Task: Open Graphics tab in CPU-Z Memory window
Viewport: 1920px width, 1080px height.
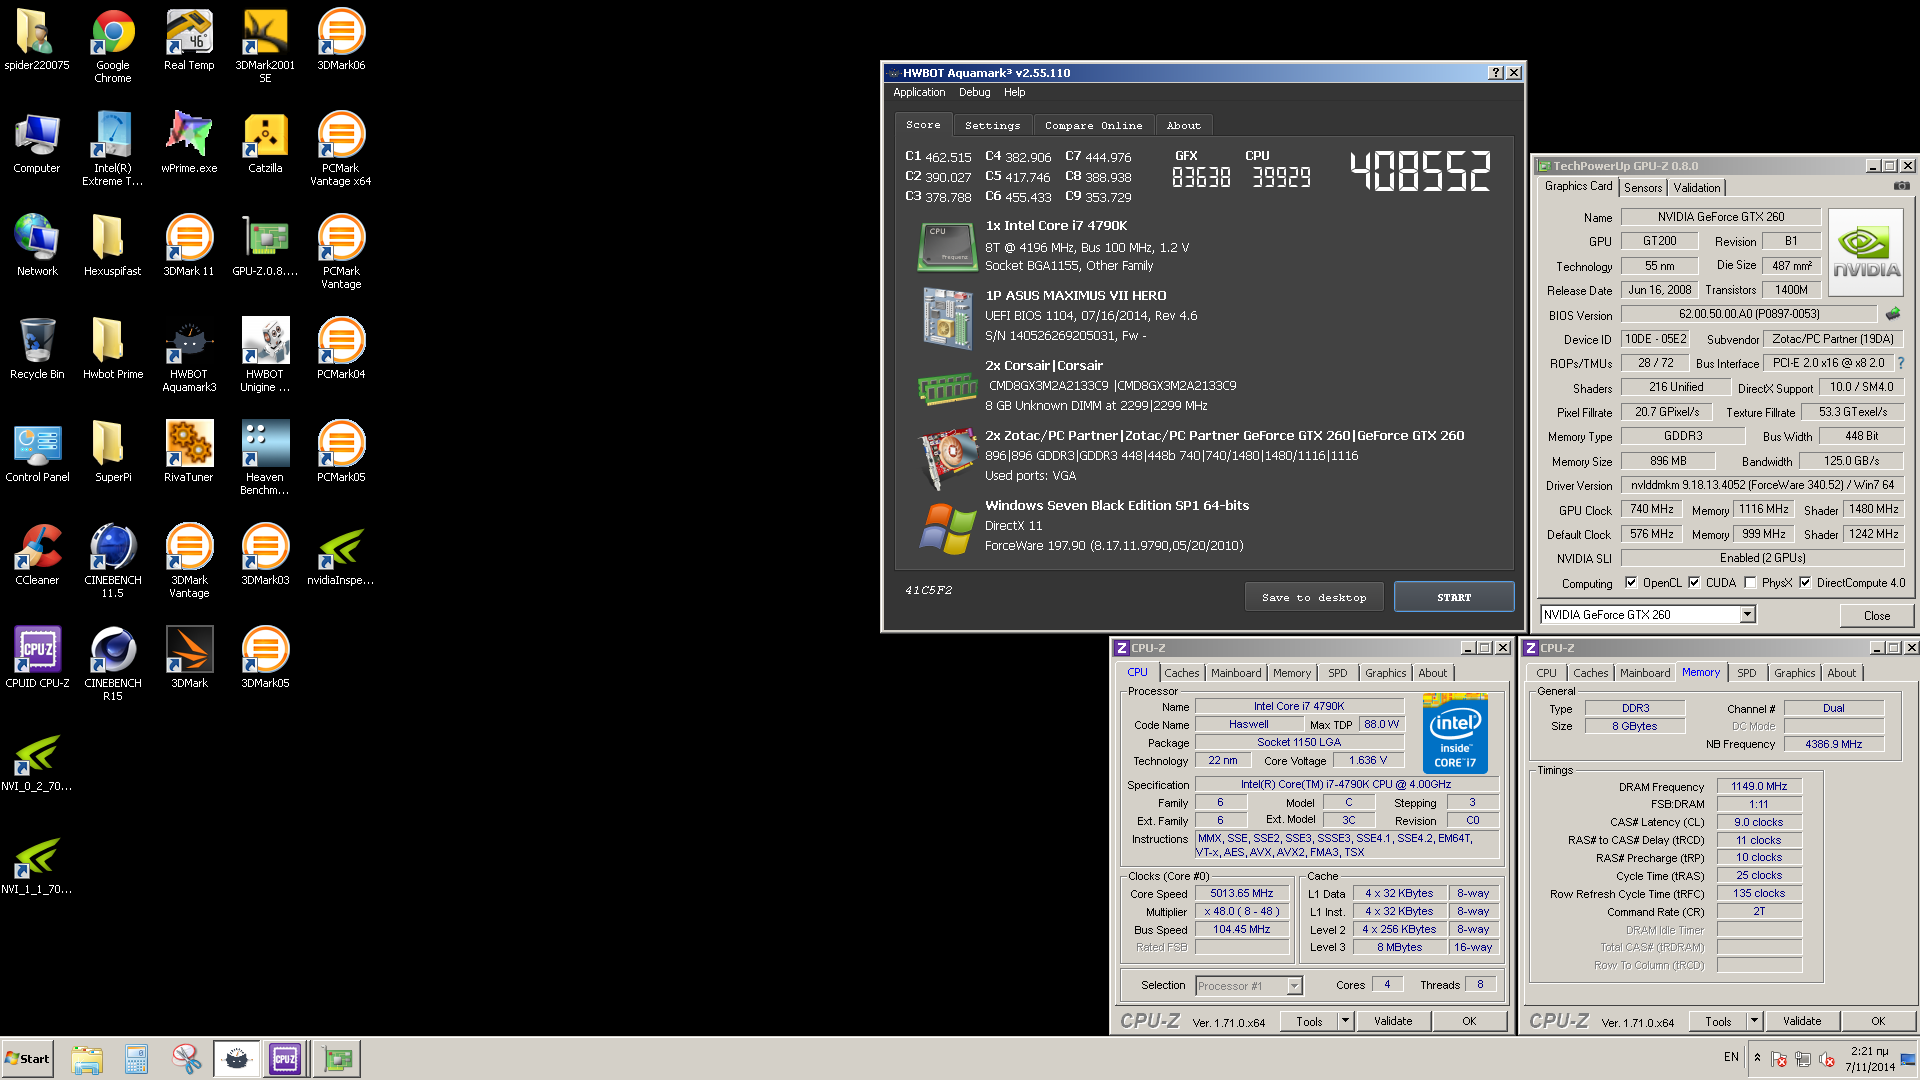Action: click(x=1794, y=673)
